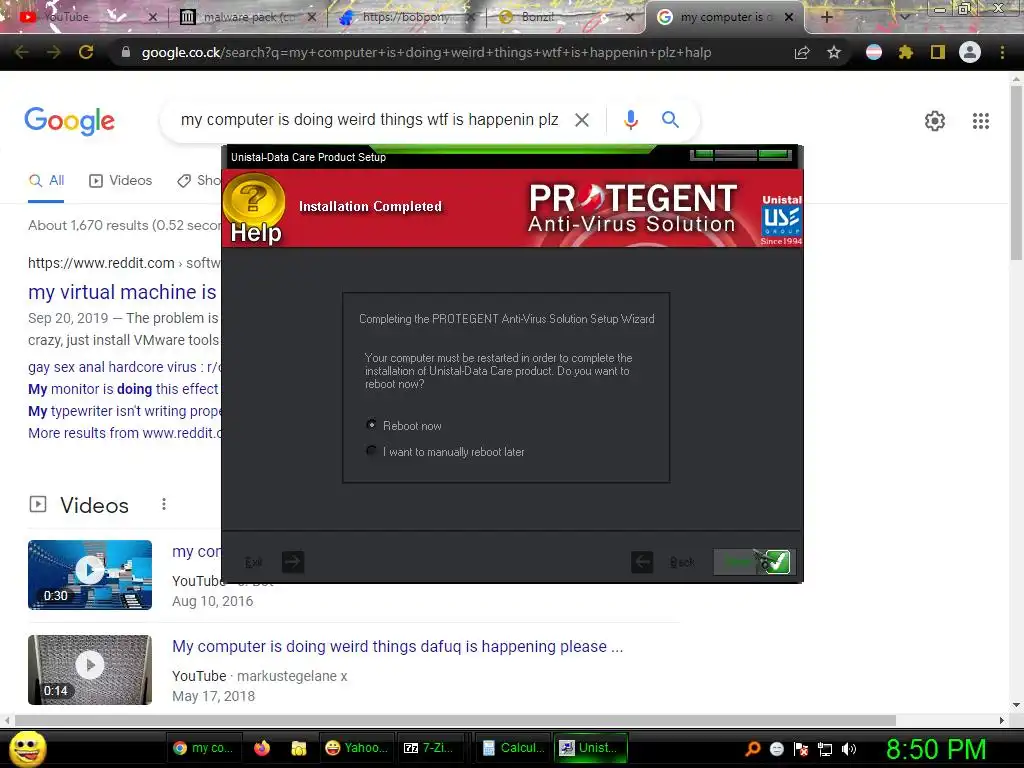Share this page from the address bar
The image size is (1024, 768).
[x=802, y=52]
